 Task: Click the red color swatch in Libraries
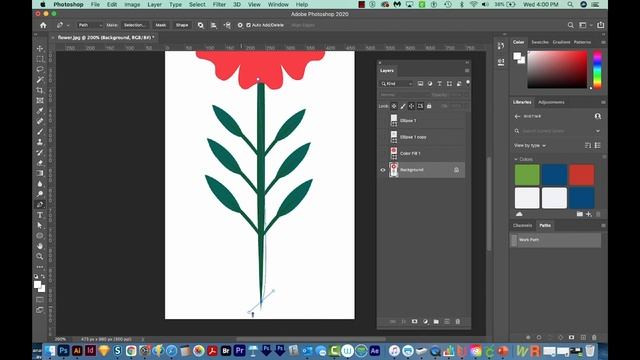click(x=582, y=175)
